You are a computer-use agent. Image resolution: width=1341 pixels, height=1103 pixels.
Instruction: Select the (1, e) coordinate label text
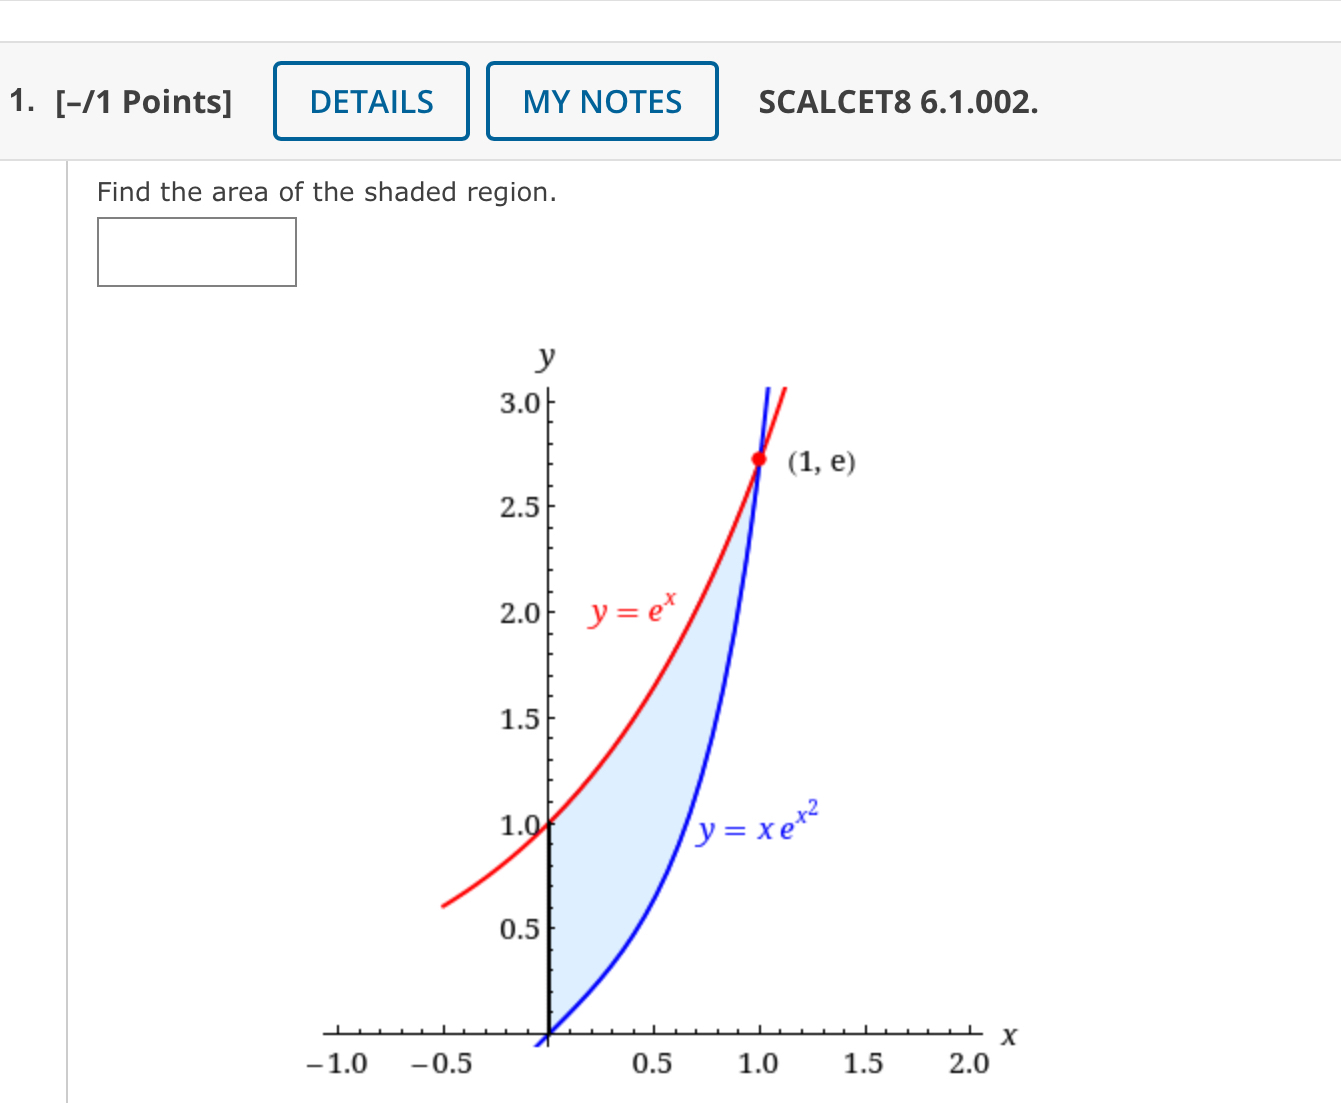coord(820,462)
